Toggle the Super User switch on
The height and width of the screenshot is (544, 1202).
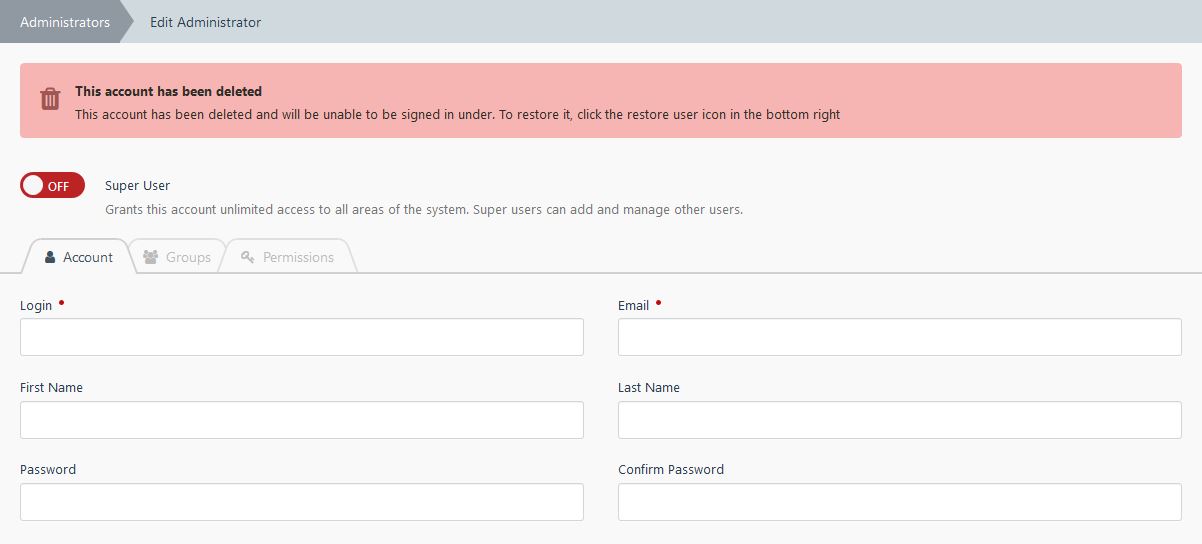tap(52, 185)
